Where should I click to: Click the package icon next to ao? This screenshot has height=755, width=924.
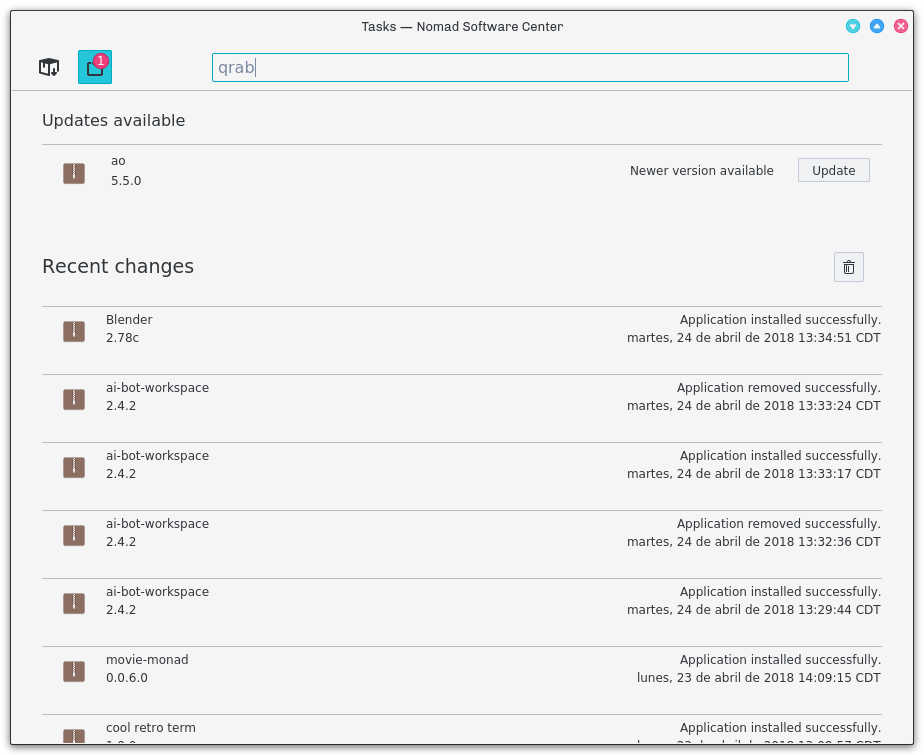pos(74,173)
